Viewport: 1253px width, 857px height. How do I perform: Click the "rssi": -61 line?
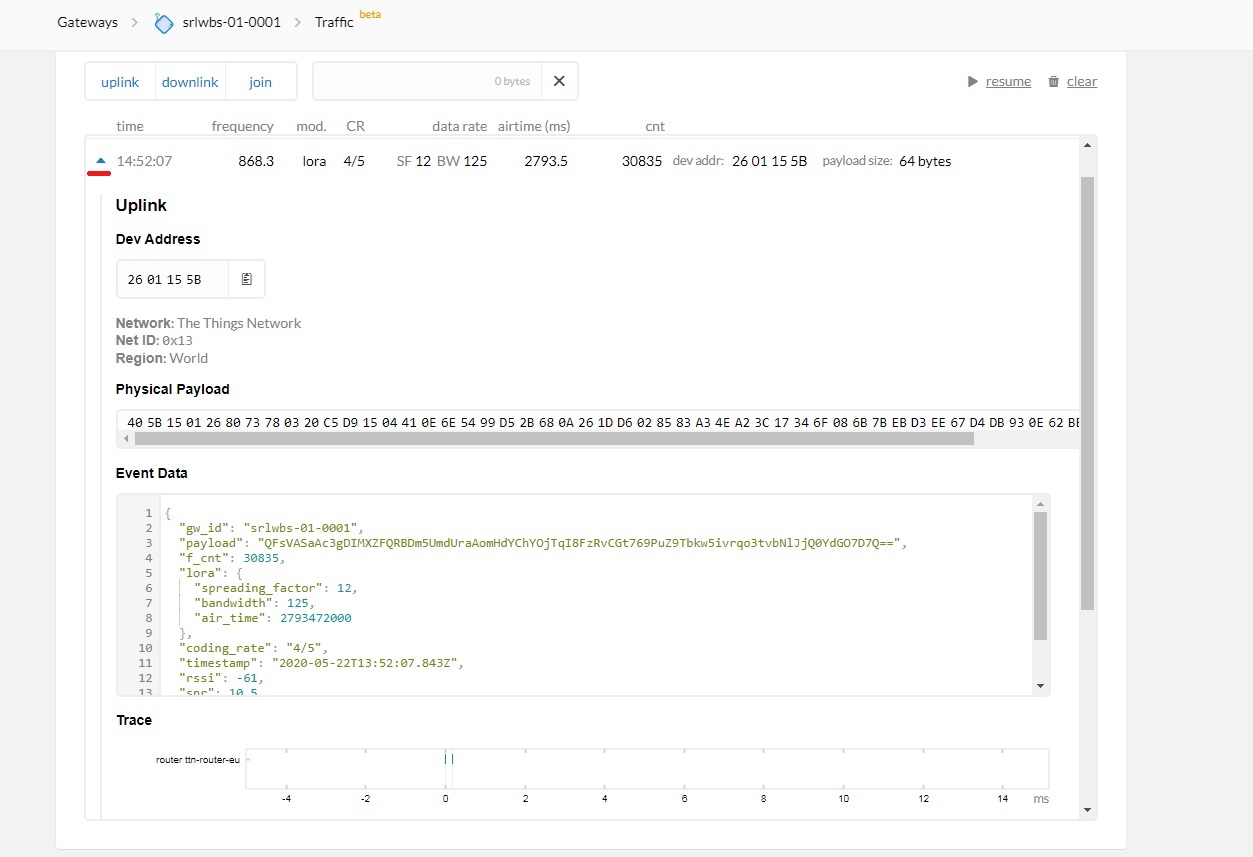click(x=221, y=678)
